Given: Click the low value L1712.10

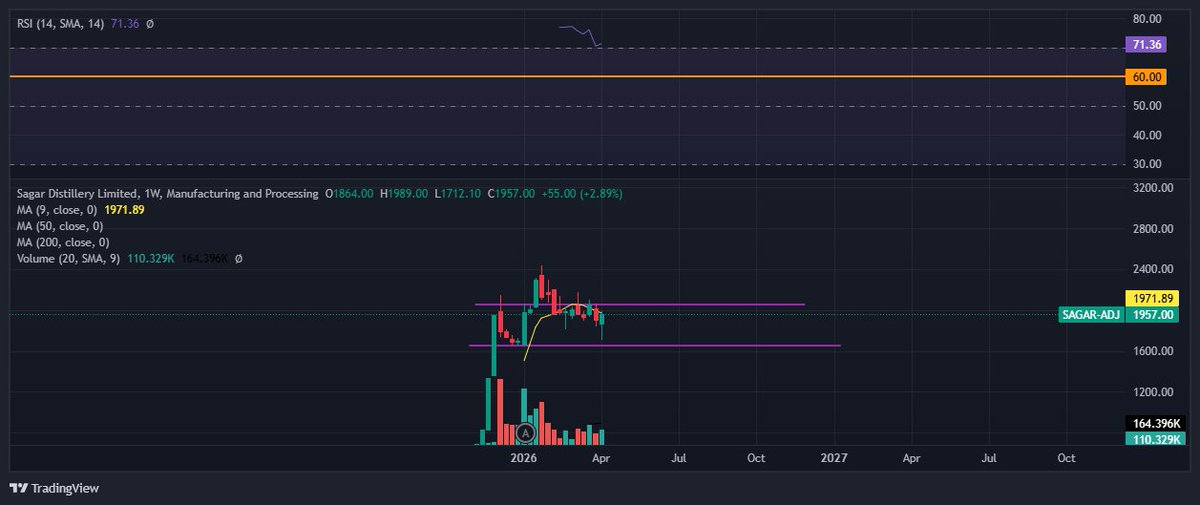Looking at the screenshot, I should [459, 193].
